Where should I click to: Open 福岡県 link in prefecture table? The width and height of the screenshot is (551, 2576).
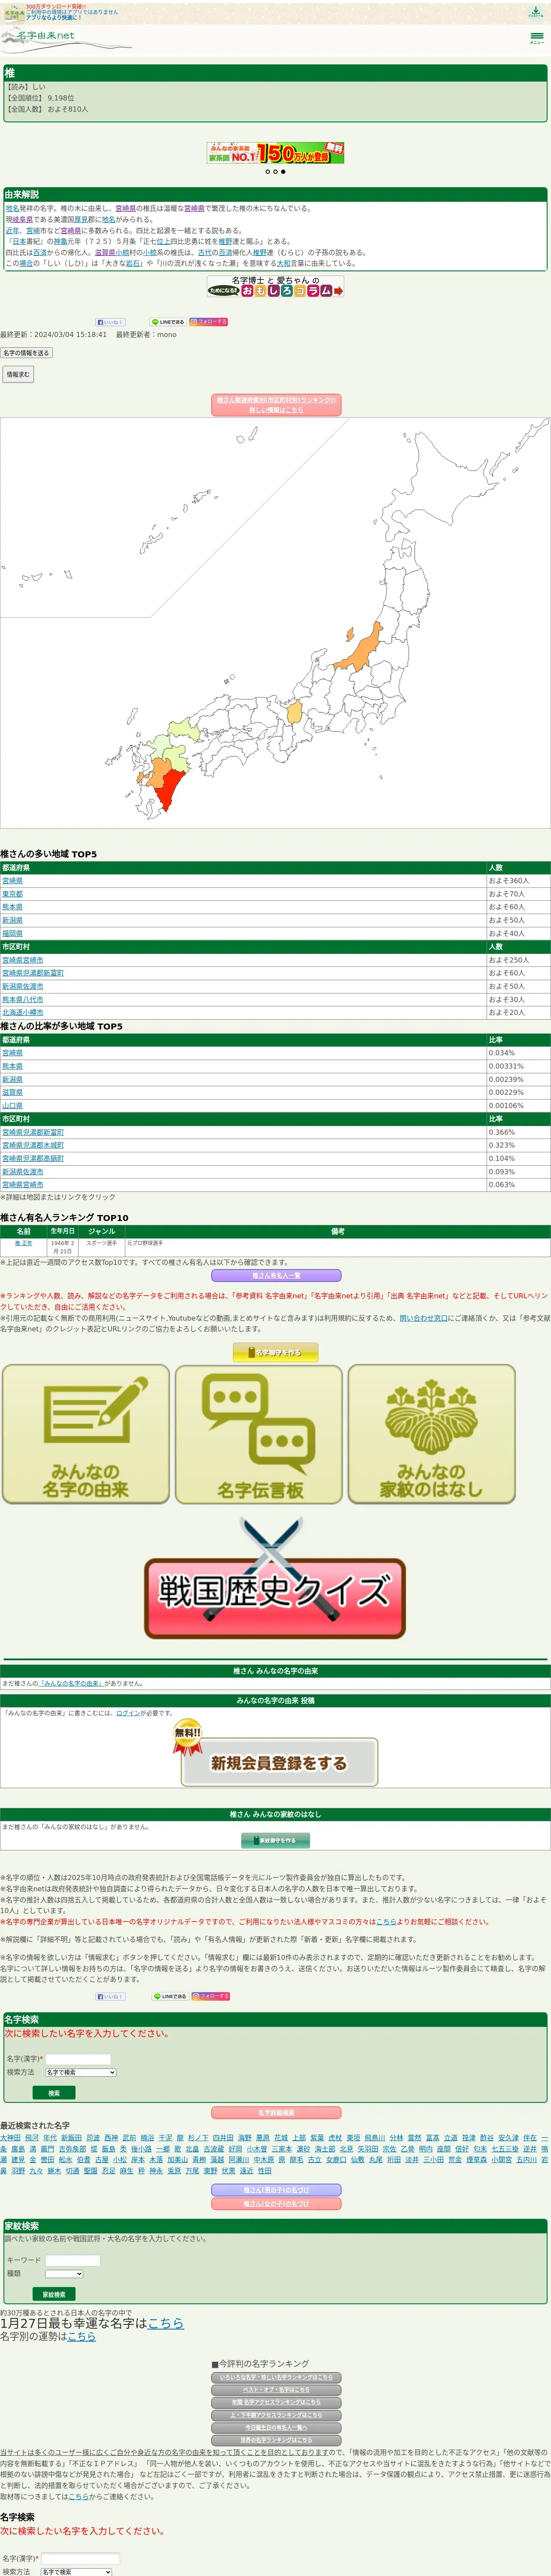point(12,933)
